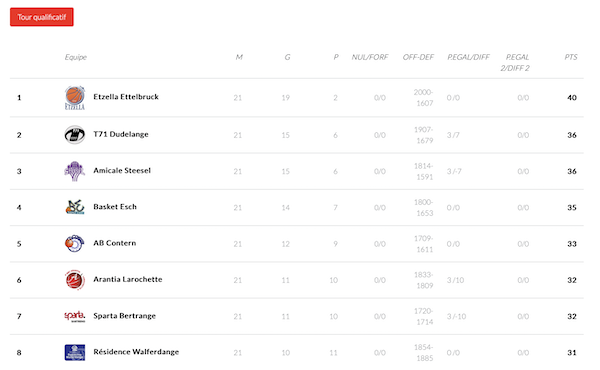Open the Etzella Ettelbruck team name link
Screen dimensions: 600x370
click(126, 97)
